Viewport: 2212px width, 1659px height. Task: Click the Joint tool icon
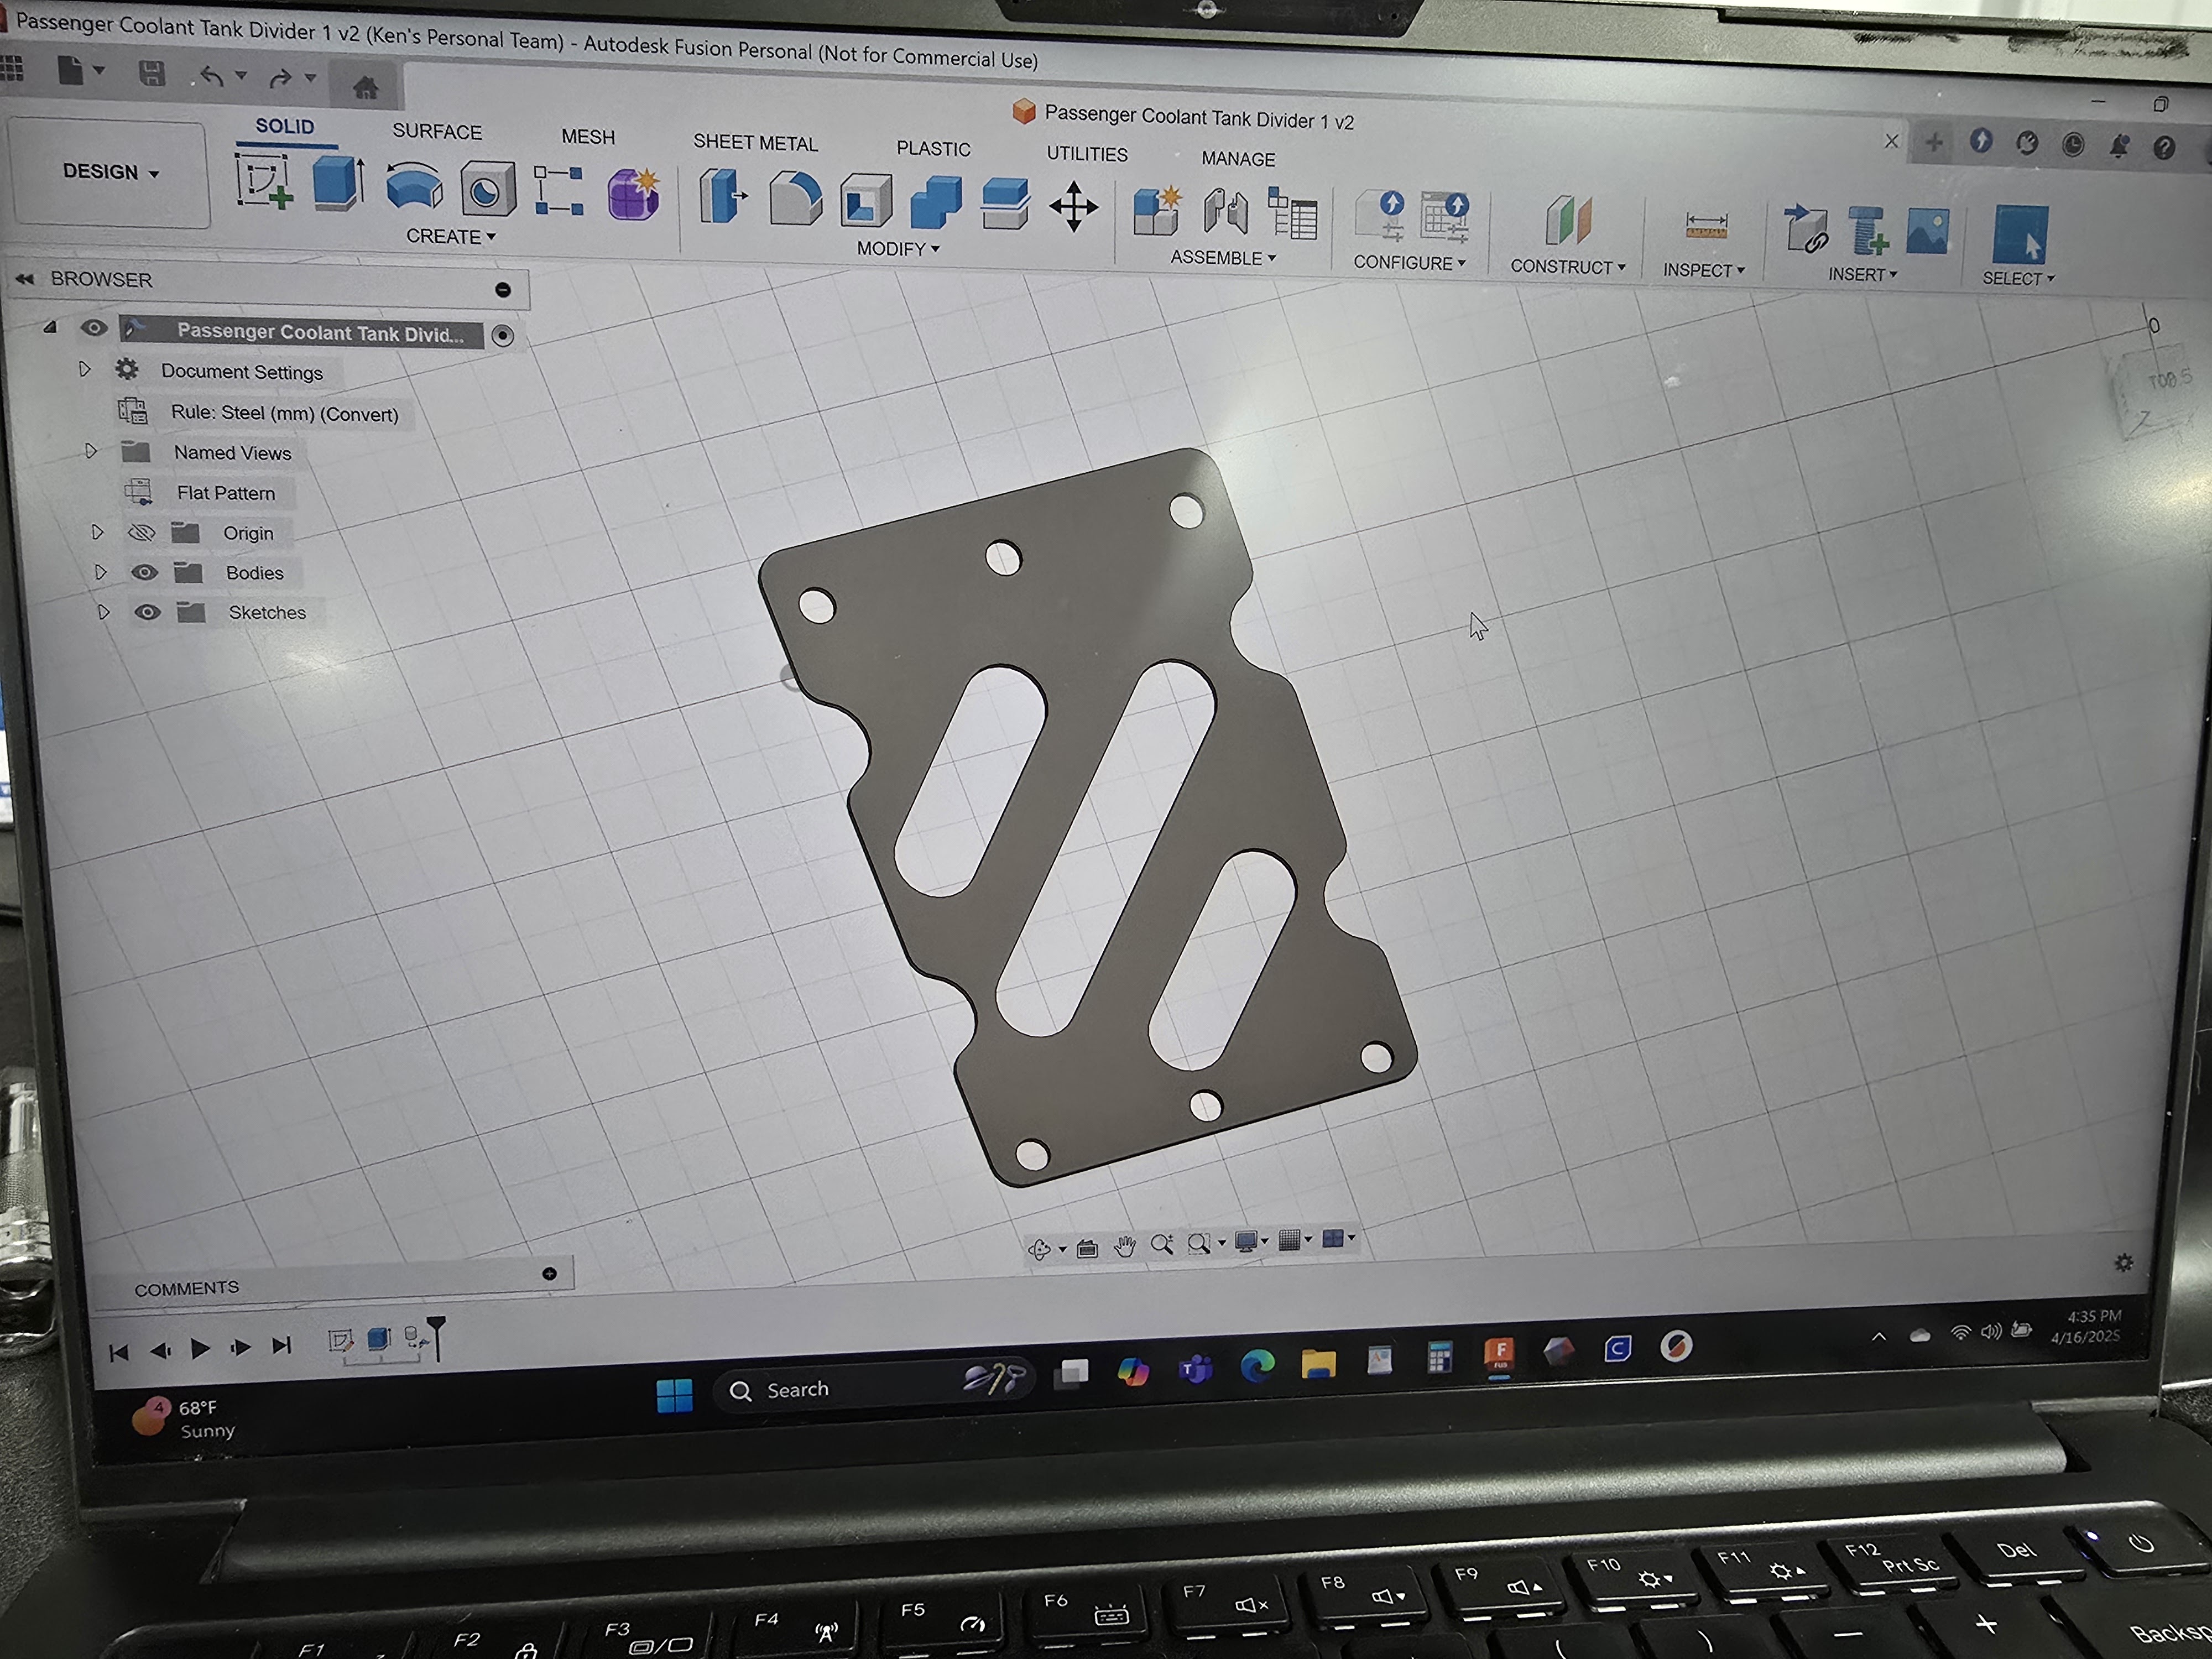coord(1226,212)
